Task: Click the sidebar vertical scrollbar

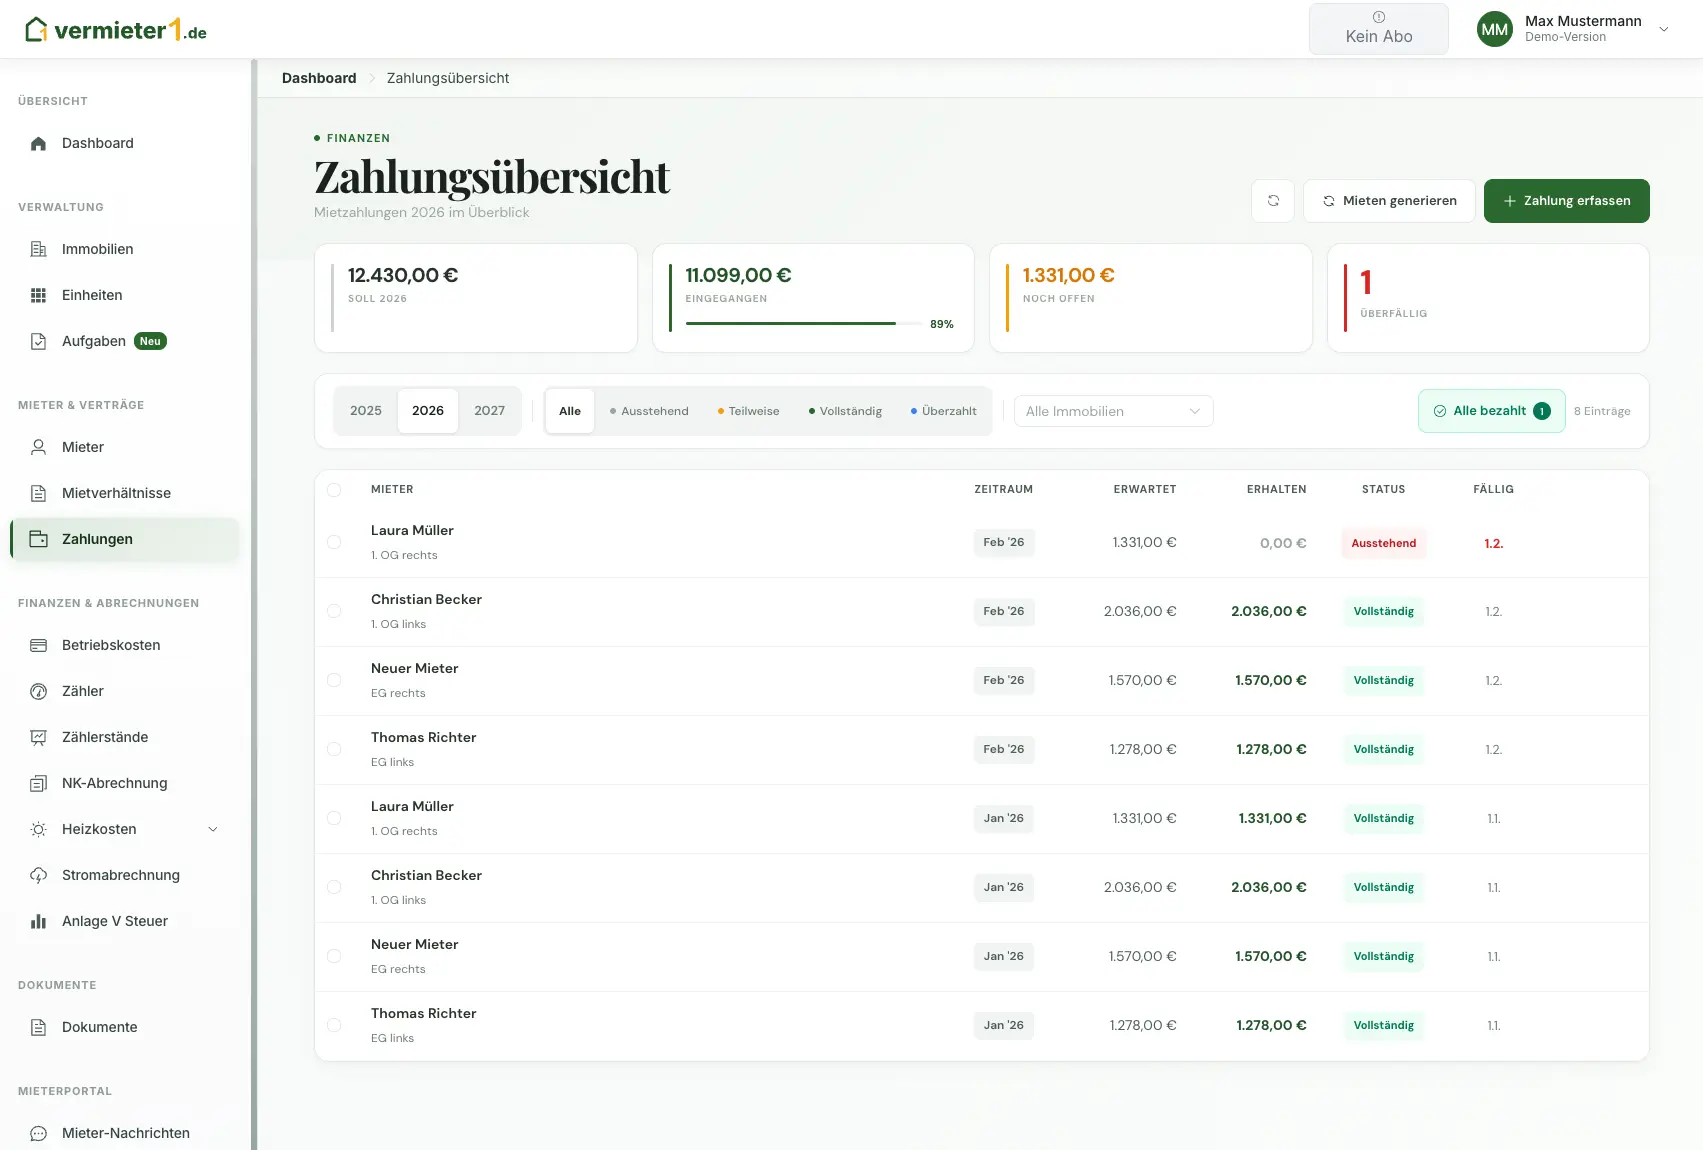Action: 254,604
